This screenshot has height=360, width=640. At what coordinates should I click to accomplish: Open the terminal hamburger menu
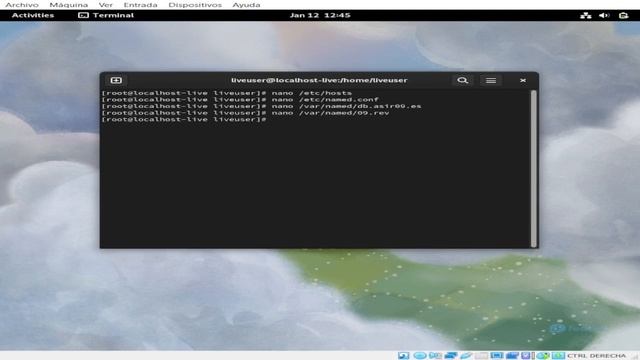(x=491, y=80)
